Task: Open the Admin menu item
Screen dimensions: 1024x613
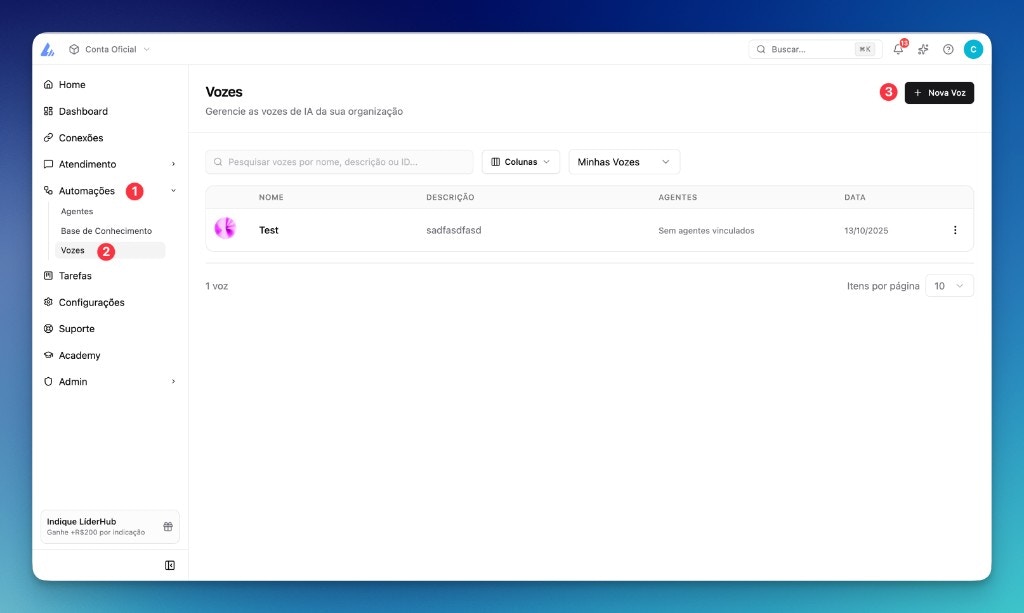Action: [x=75, y=381]
